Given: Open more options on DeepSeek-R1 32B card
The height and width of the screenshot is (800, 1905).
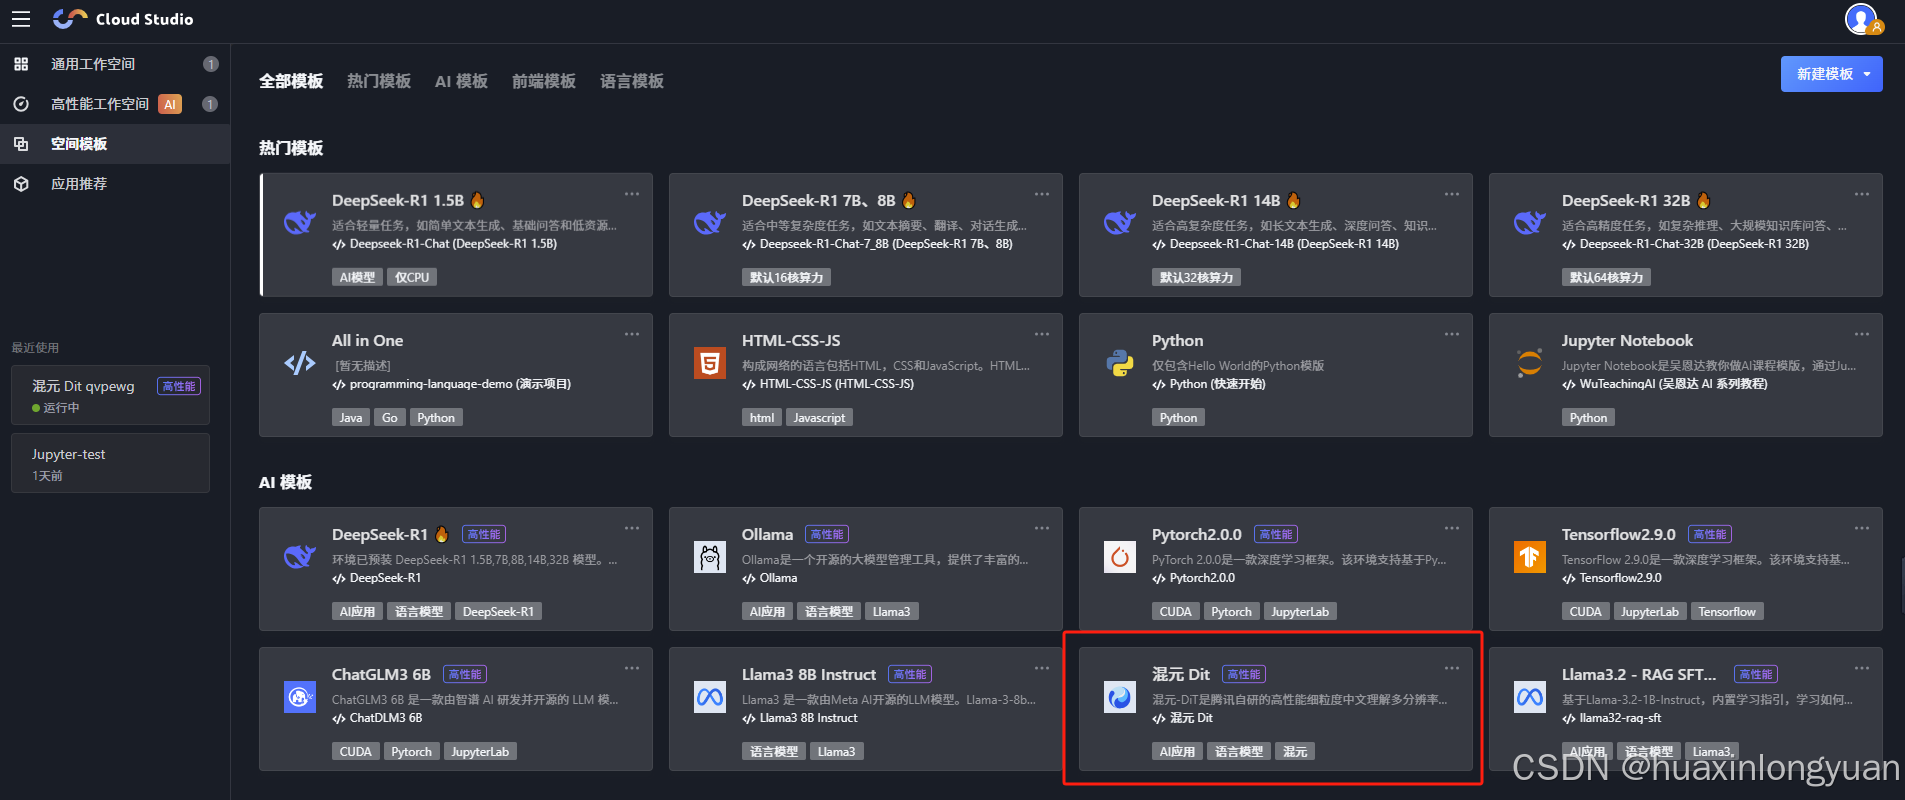Looking at the screenshot, I should click(1862, 194).
